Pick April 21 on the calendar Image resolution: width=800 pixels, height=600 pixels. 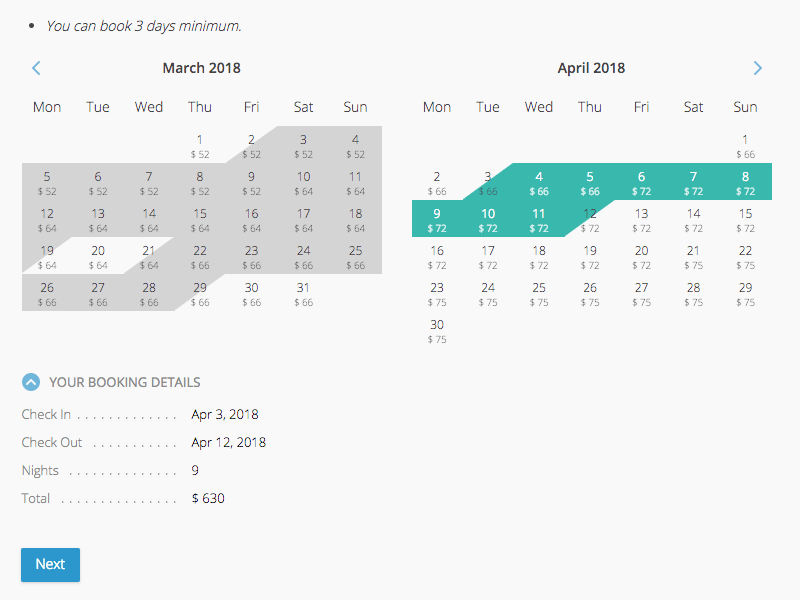tap(693, 257)
